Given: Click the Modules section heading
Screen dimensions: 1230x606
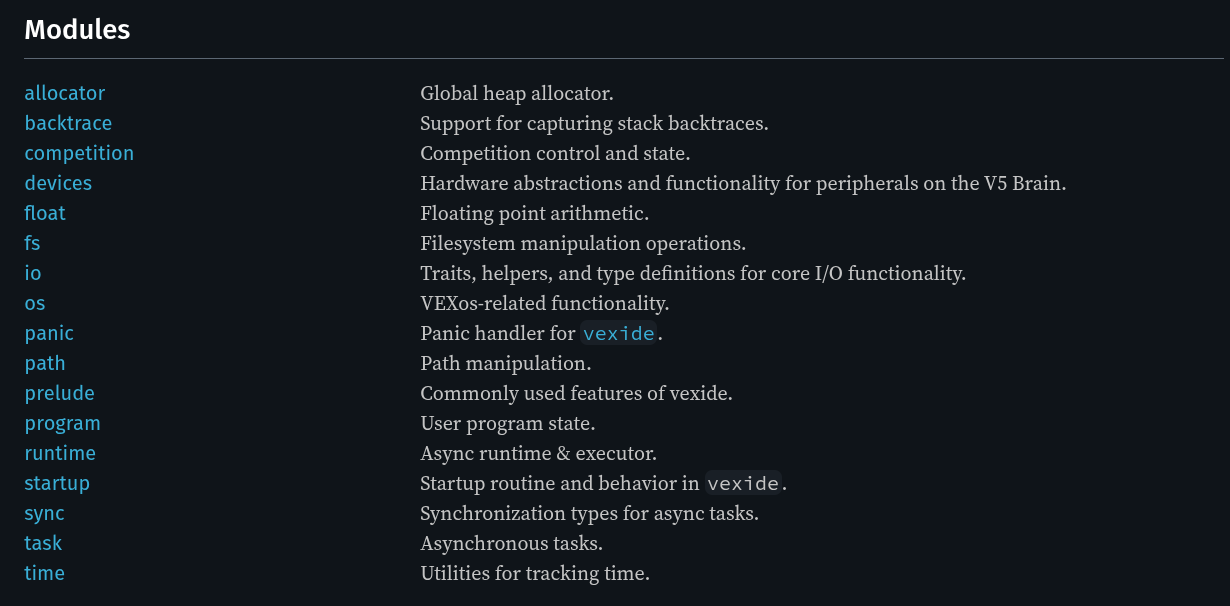Looking at the screenshot, I should click(76, 30).
